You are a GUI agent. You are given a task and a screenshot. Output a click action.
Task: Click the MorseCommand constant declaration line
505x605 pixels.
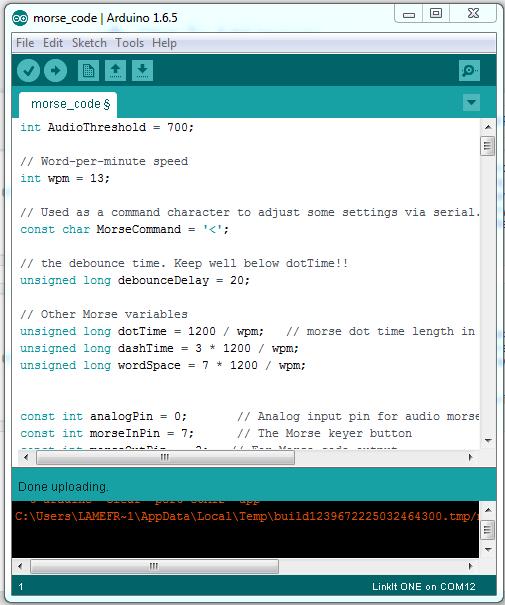[125, 229]
